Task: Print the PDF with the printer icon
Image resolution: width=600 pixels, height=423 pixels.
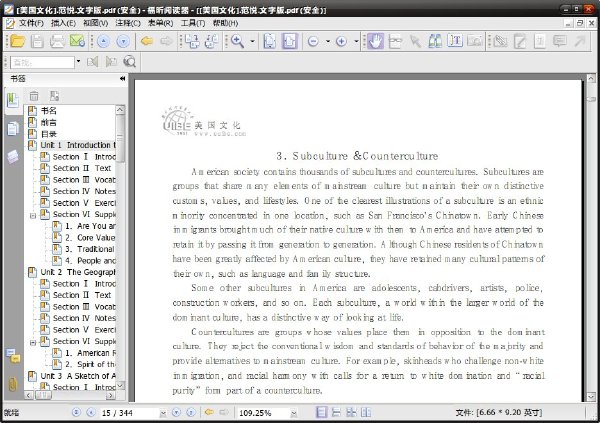Action: [x=57, y=41]
